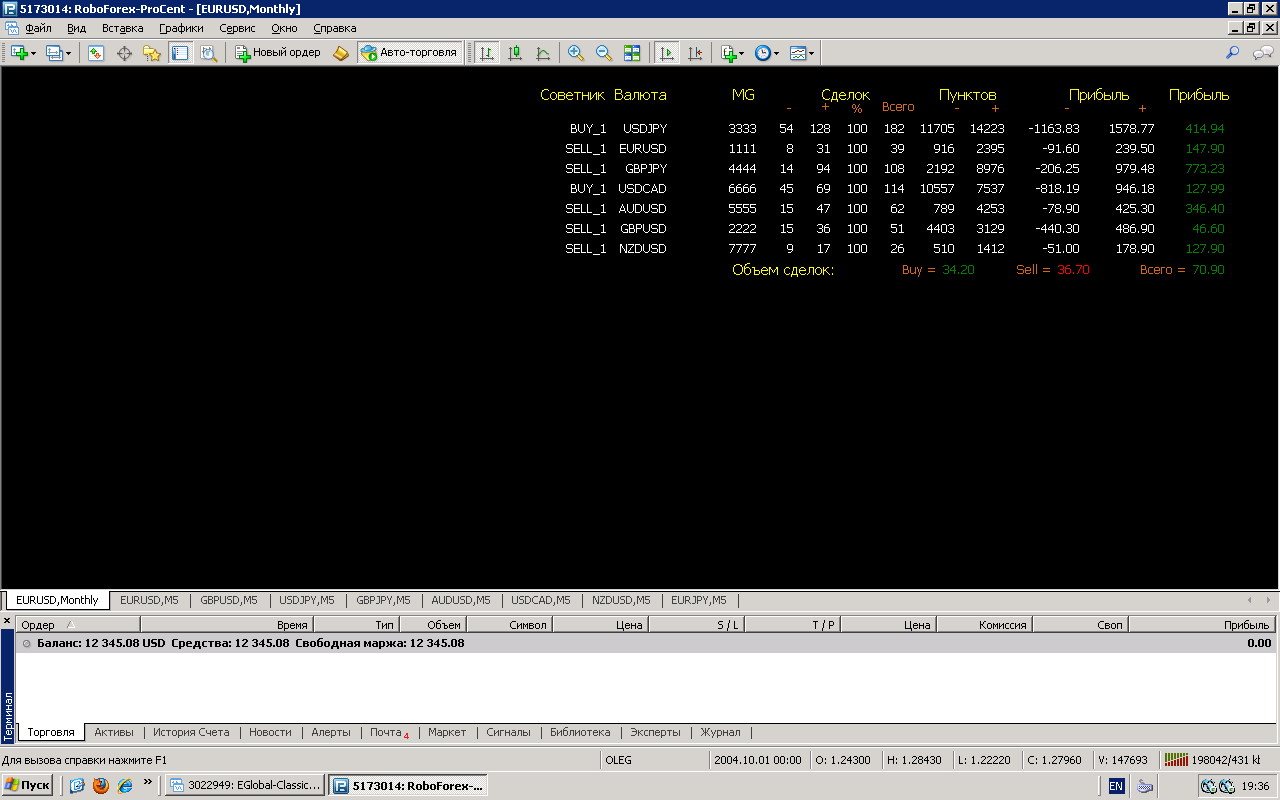Switch chart to bar chart mode
The height and width of the screenshot is (800, 1280).
point(487,53)
